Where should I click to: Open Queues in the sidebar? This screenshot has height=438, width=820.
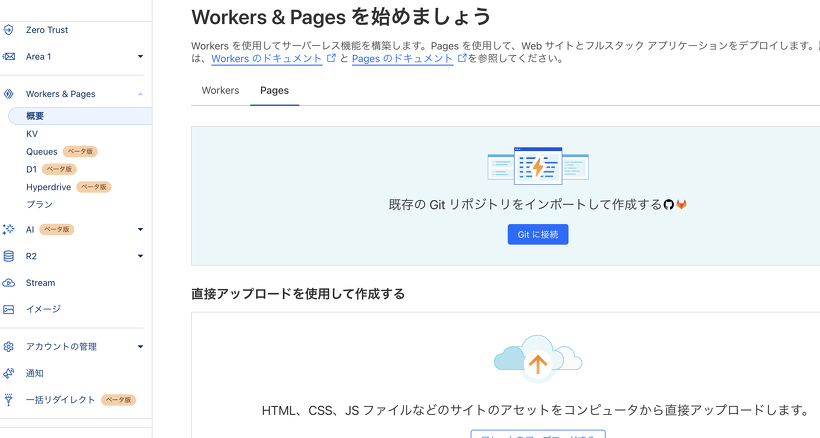click(42, 152)
